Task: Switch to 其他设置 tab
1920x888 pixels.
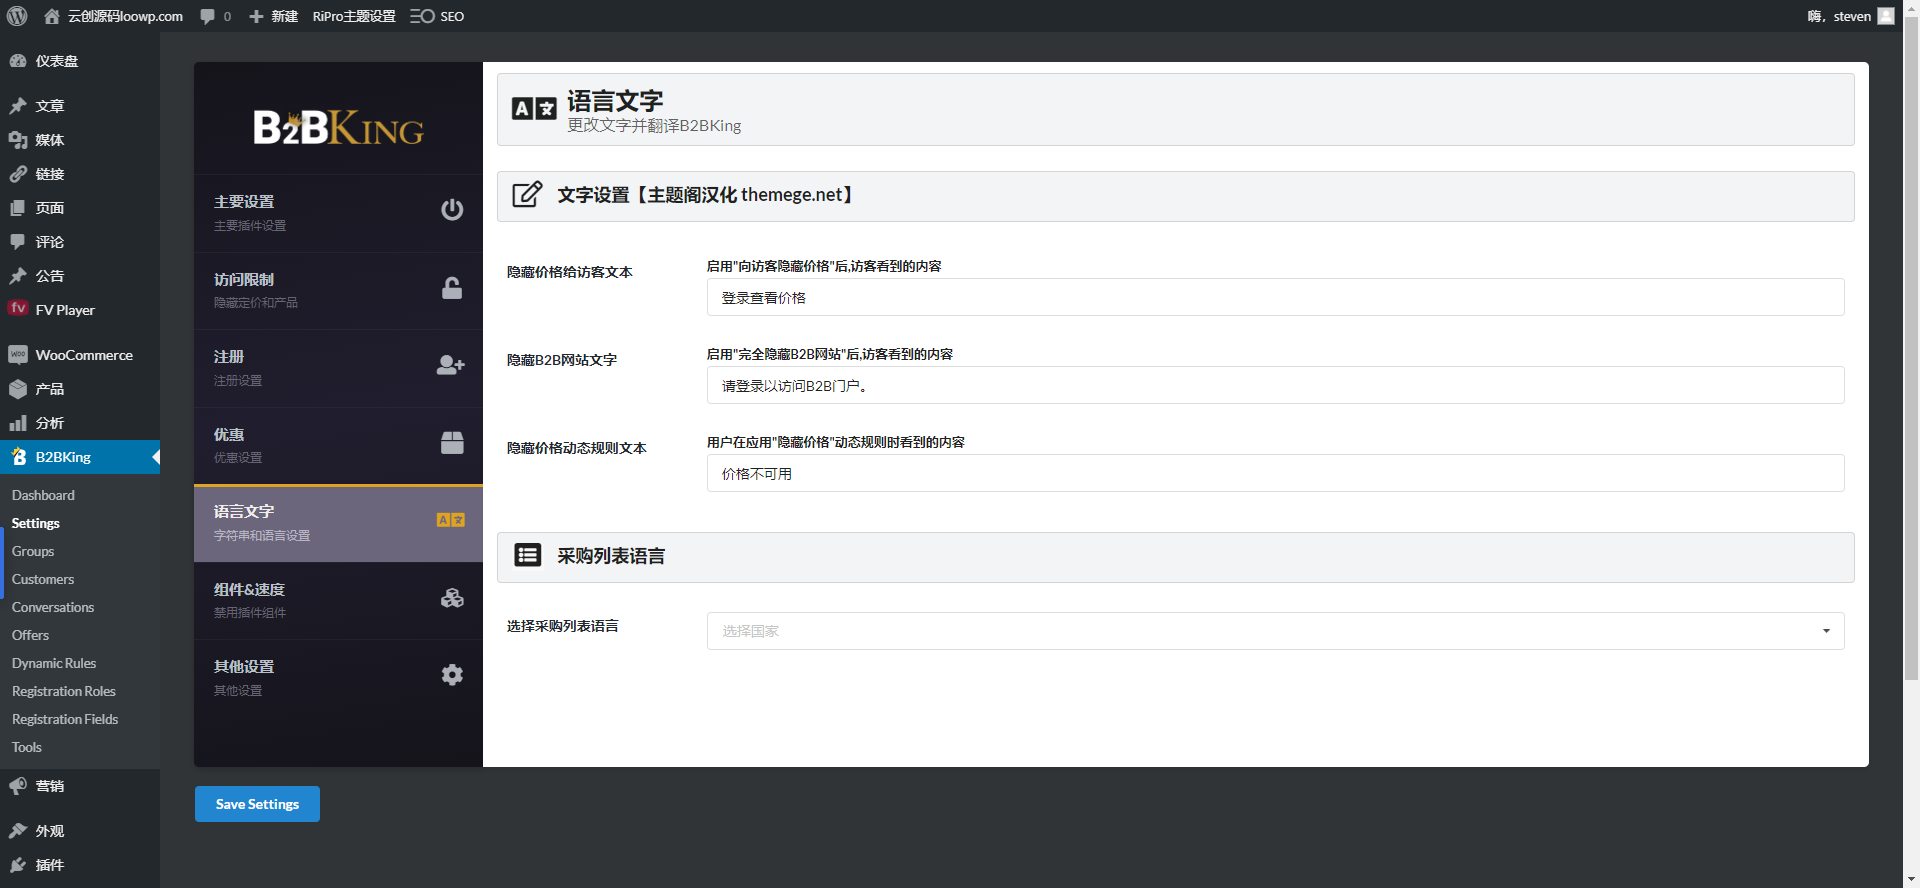Action: click(338, 678)
